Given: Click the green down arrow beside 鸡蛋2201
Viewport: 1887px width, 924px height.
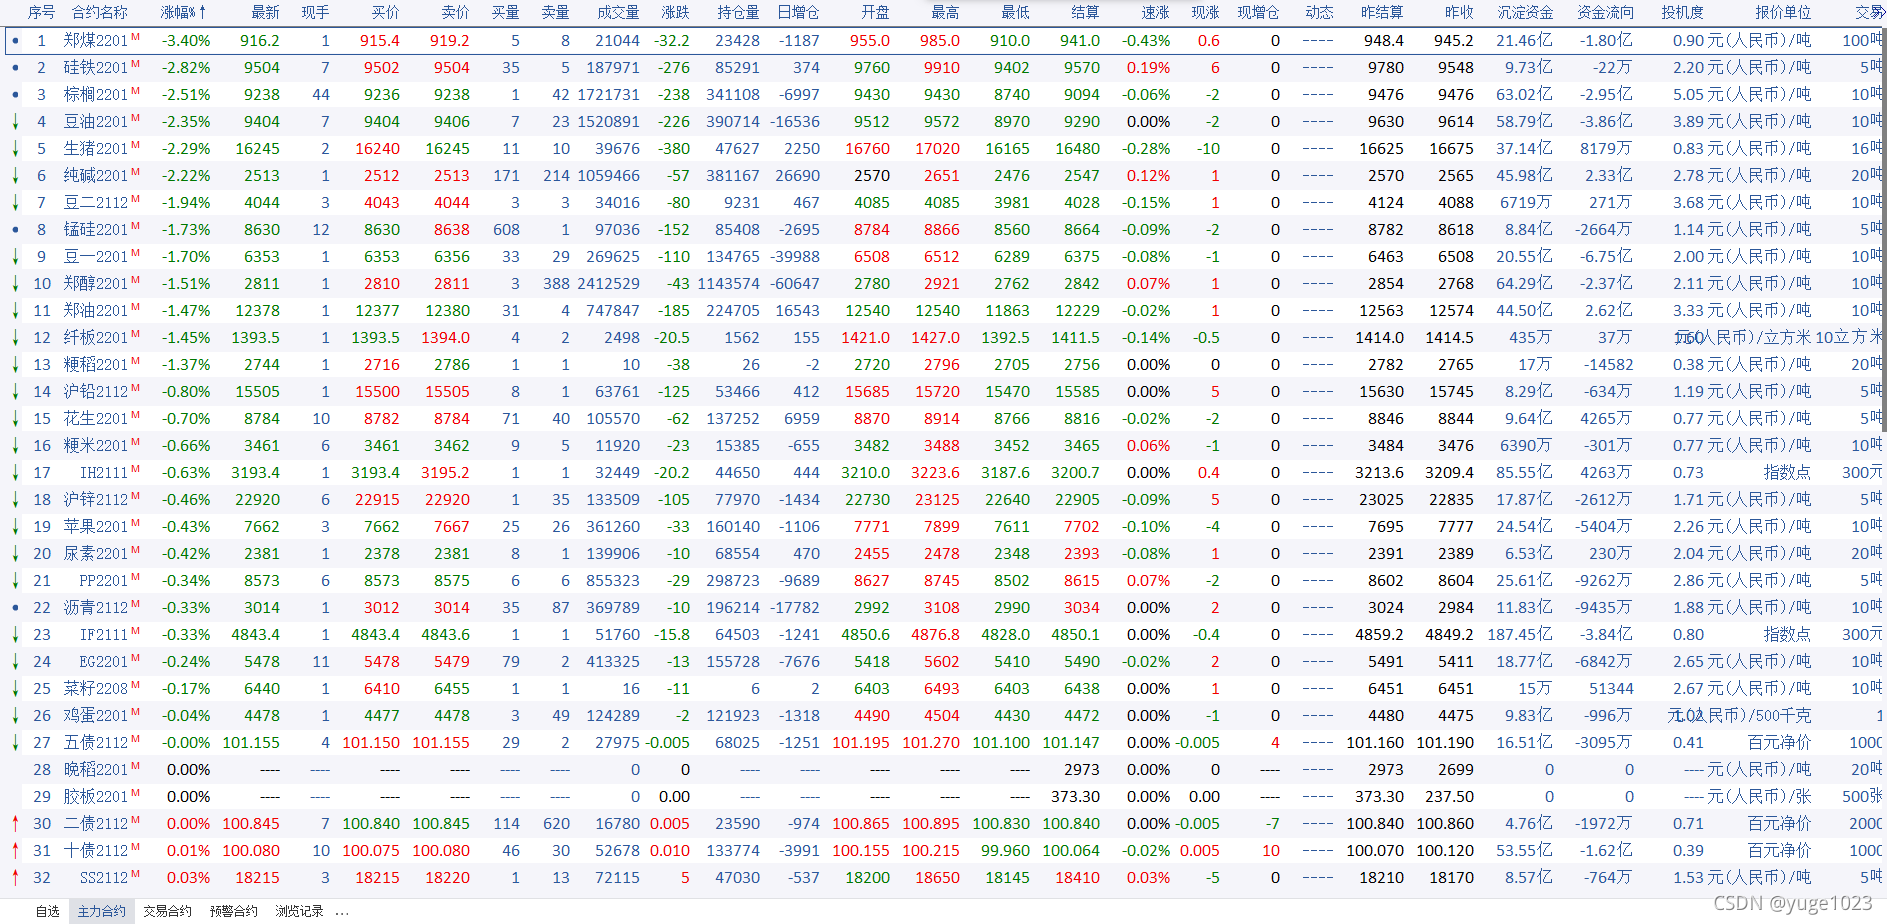Looking at the screenshot, I should [x=15, y=716].
